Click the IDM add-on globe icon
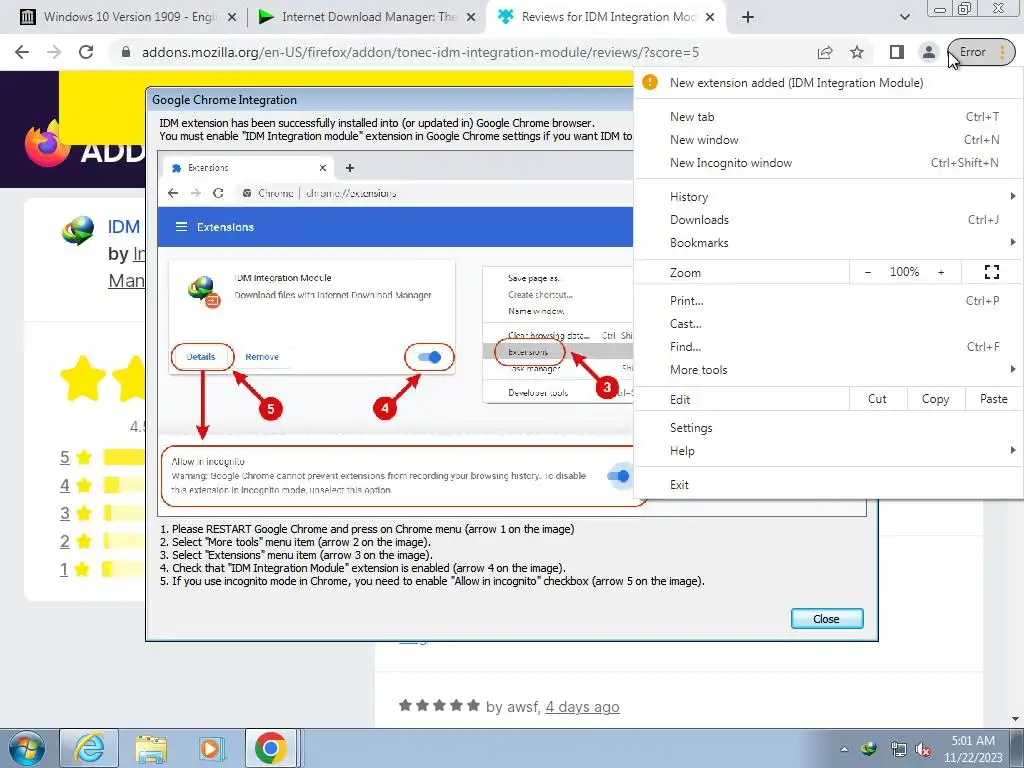Image resolution: width=1024 pixels, height=768 pixels. click(x=78, y=231)
